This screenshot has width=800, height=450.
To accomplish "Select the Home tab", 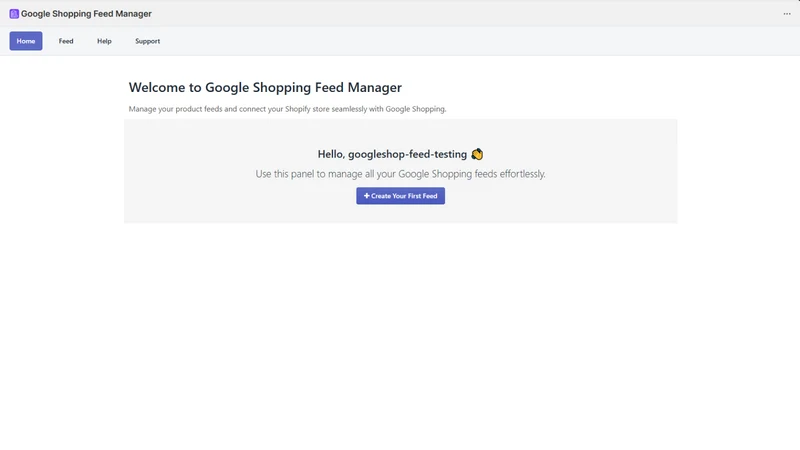I will (26, 41).
